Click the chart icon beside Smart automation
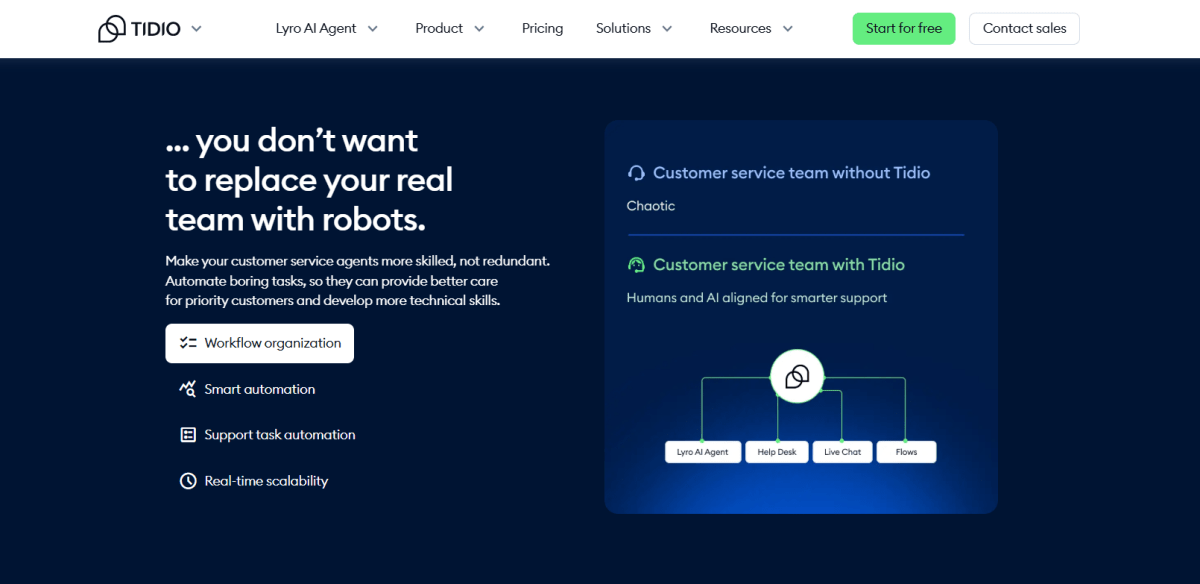Screen dimensions: 1200x584 point(188,389)
